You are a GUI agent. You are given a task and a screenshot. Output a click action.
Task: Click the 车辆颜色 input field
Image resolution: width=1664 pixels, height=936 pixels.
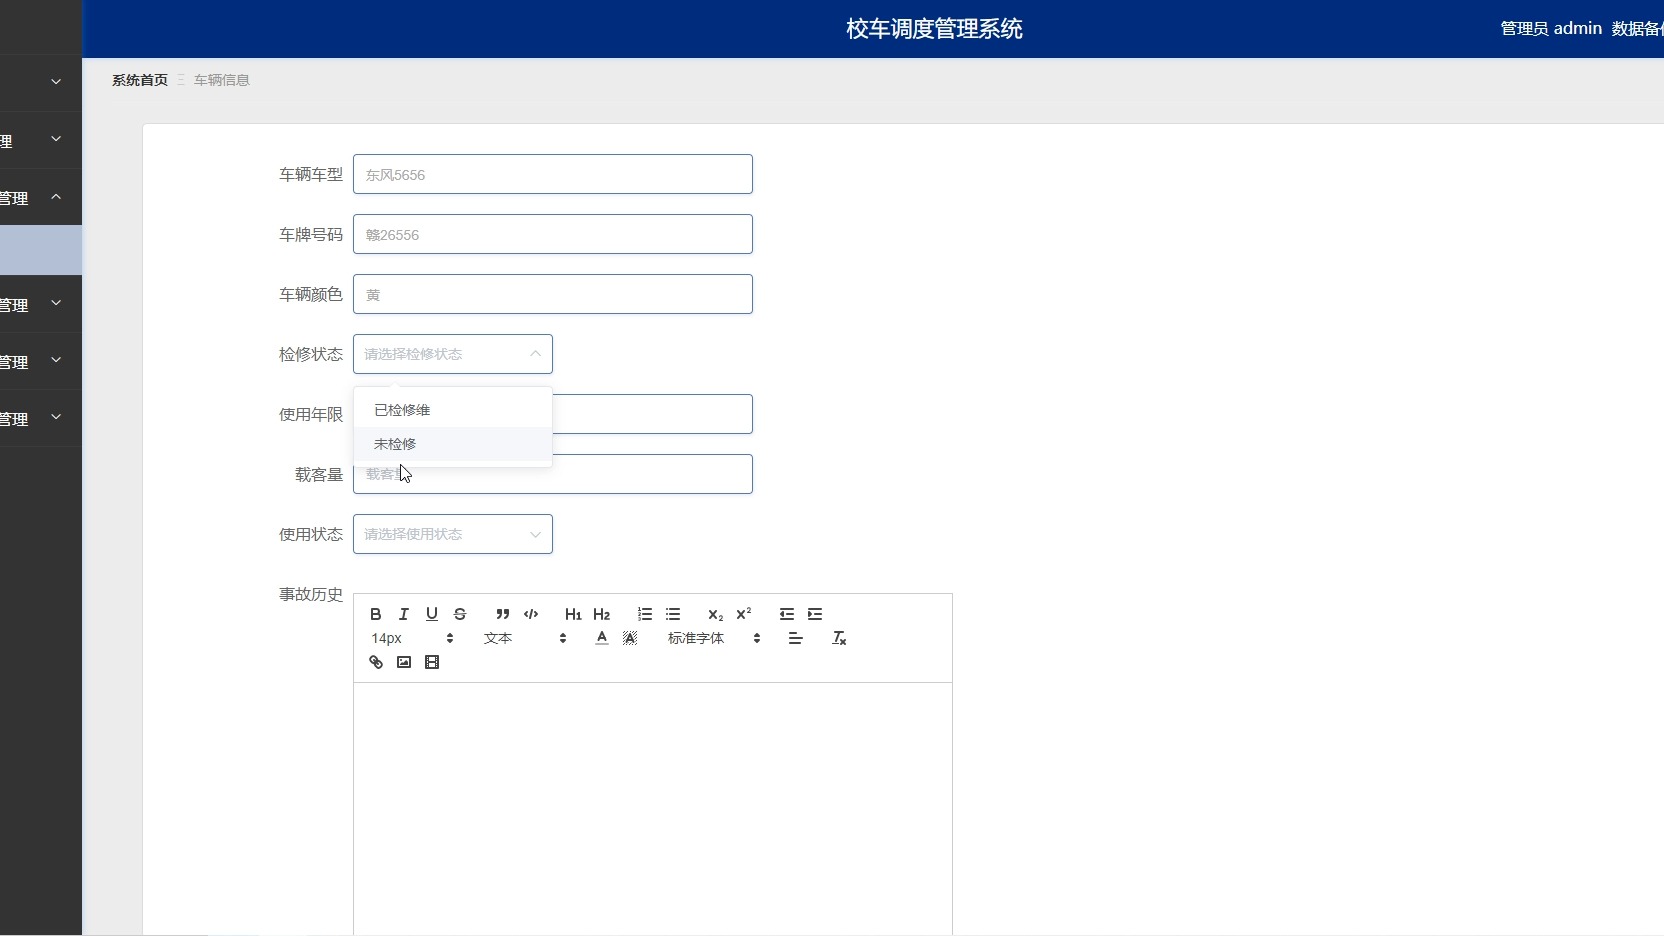pos(553,294)
